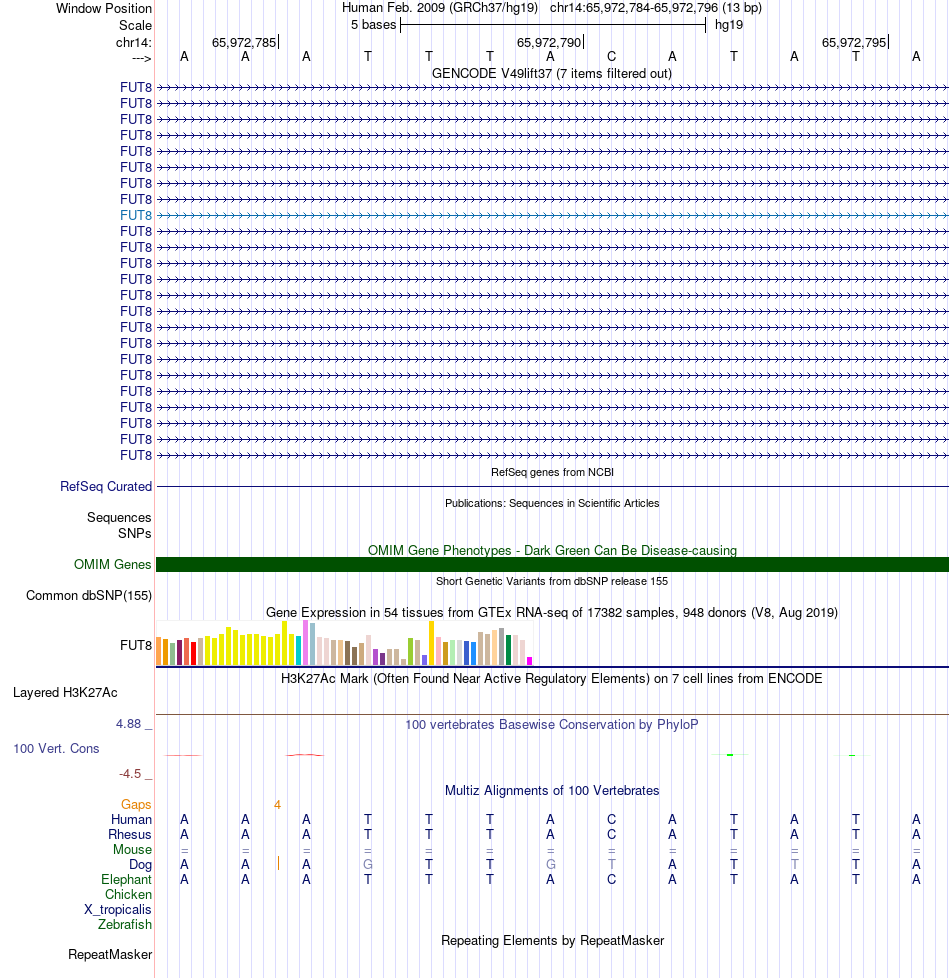Click the 'Scale' track label

click(135, 26)
